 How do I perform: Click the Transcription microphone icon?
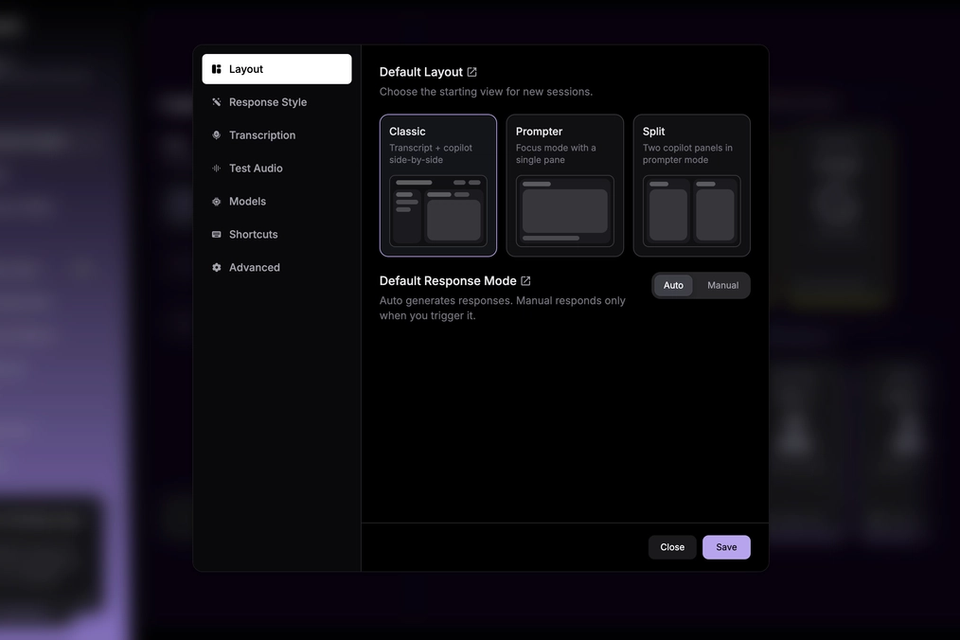pos(216,135)
